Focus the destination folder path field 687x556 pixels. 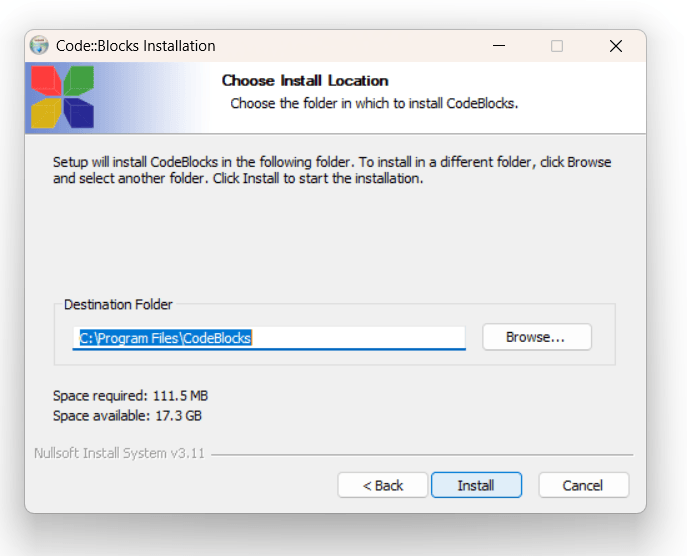pyautogui.click(x=270, y=338)
